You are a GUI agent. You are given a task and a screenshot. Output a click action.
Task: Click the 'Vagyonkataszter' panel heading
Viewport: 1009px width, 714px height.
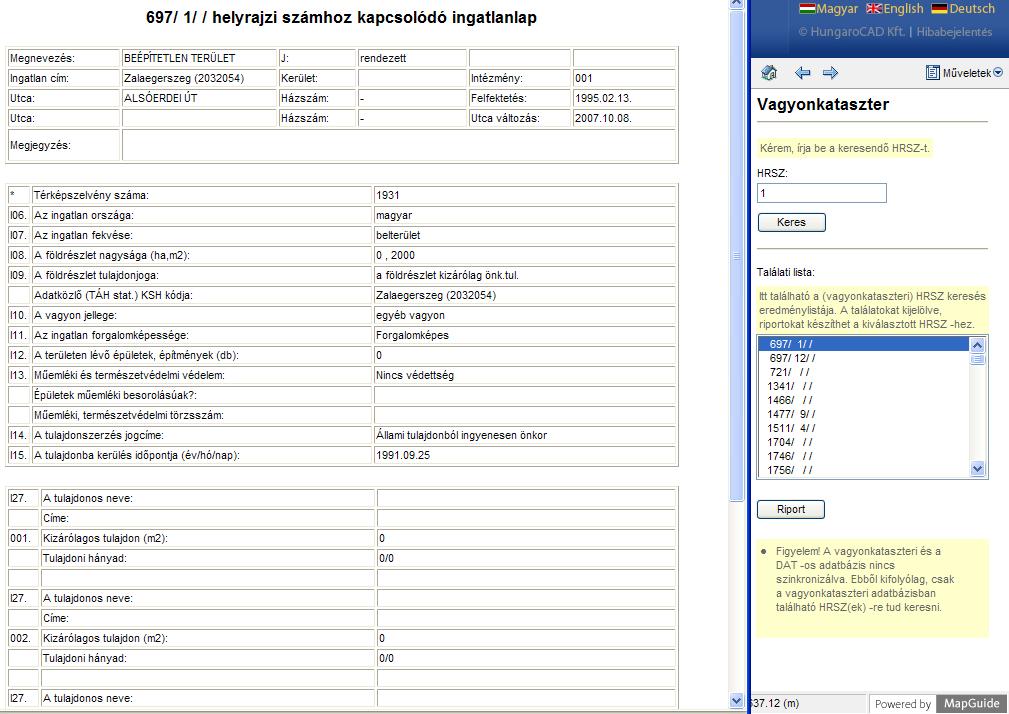pyautogui.click(x=823, y=104)
